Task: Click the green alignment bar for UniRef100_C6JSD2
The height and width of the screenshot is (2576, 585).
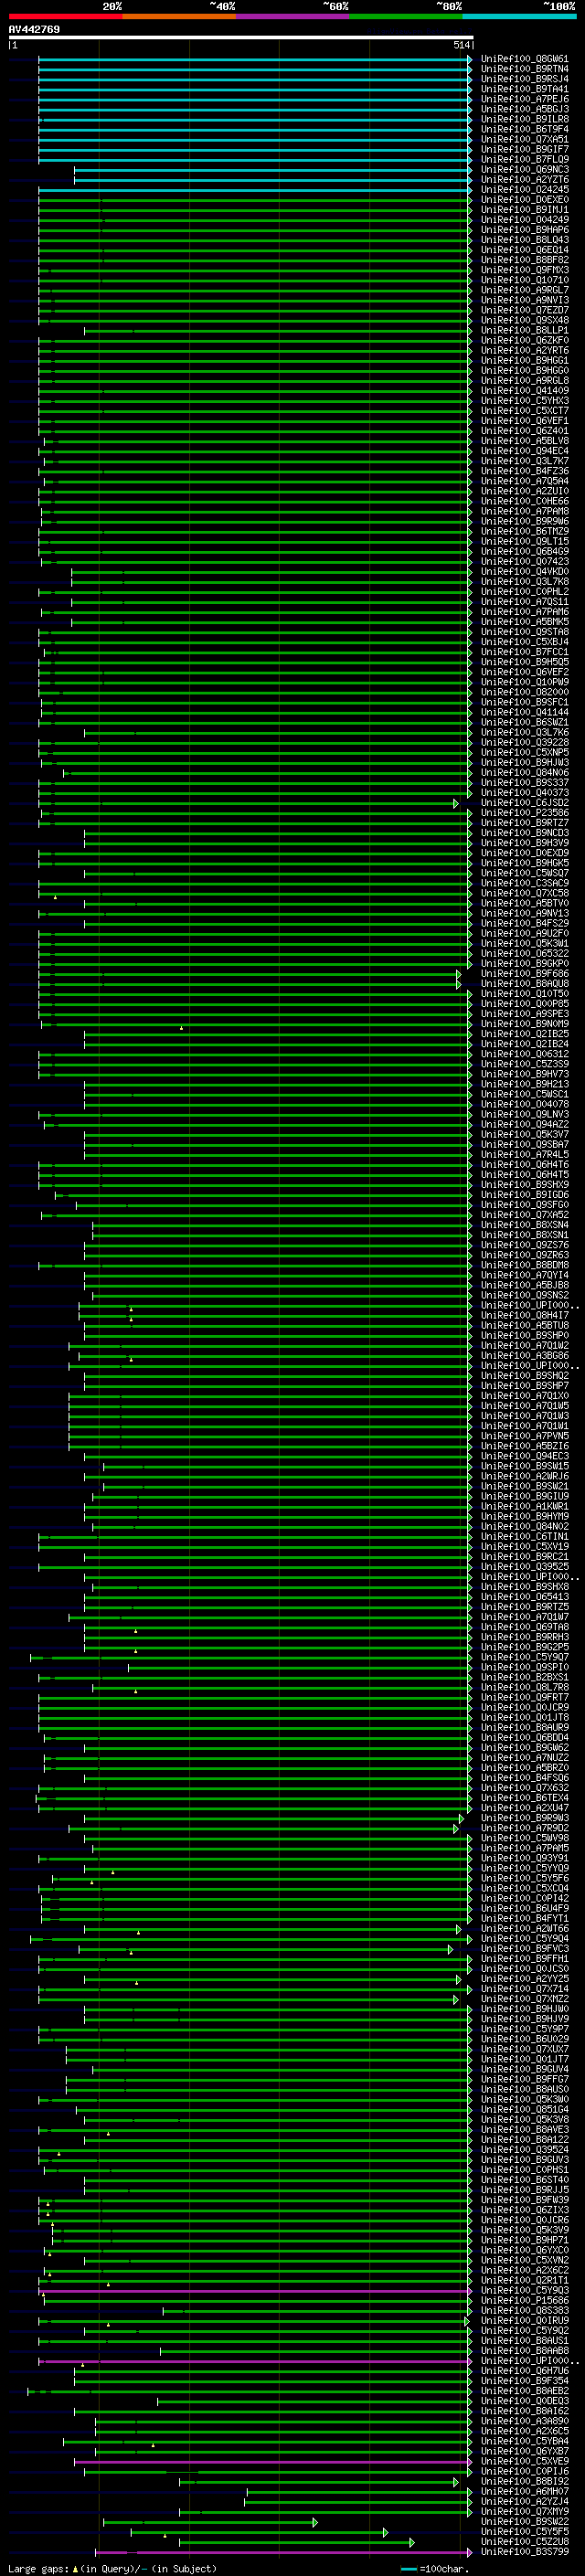Action: coord(248,803)
